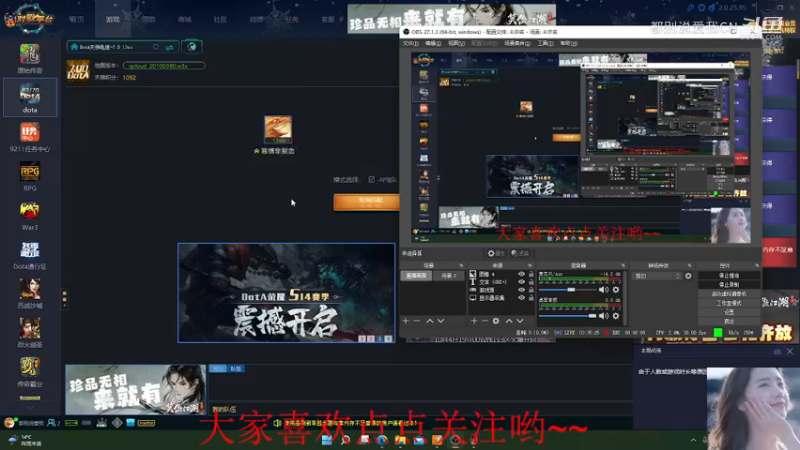Click the user avatar in bottom bar
800x450 pixels.
[9, 422]
